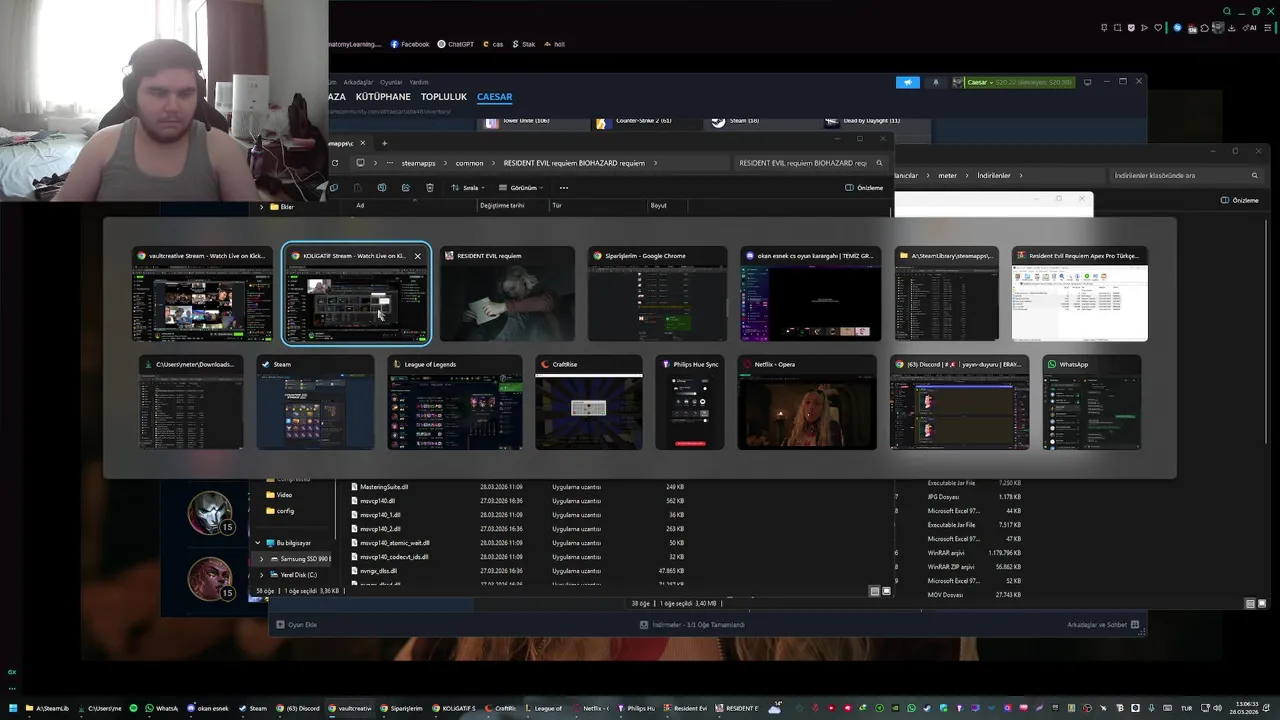Open the Stak bookmark in bookmarks bar

(524, 44)
